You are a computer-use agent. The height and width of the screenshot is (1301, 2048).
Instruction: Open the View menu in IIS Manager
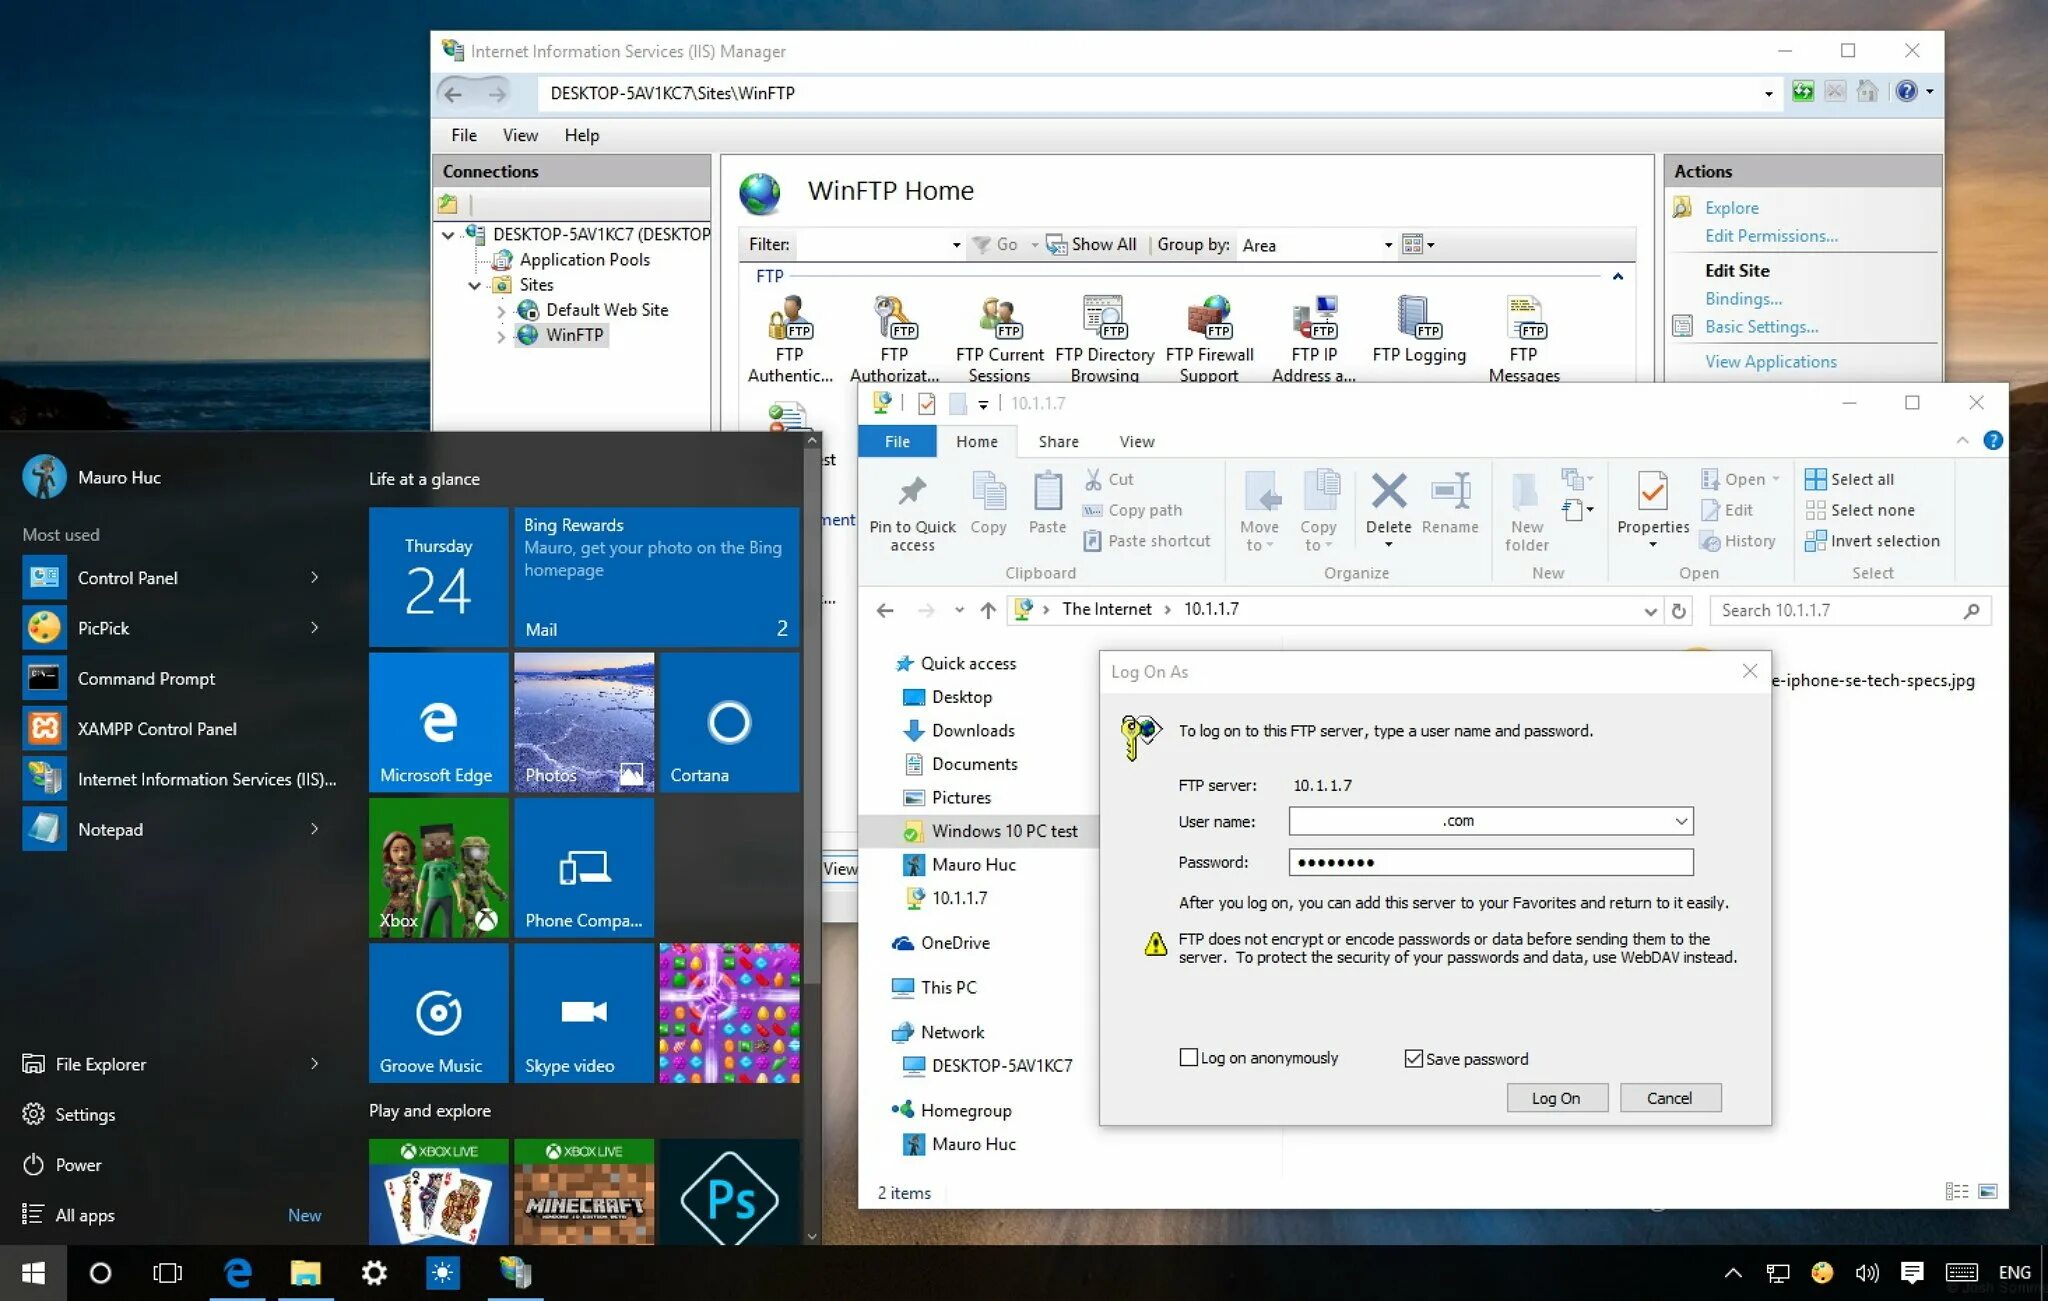pos(519,135)
